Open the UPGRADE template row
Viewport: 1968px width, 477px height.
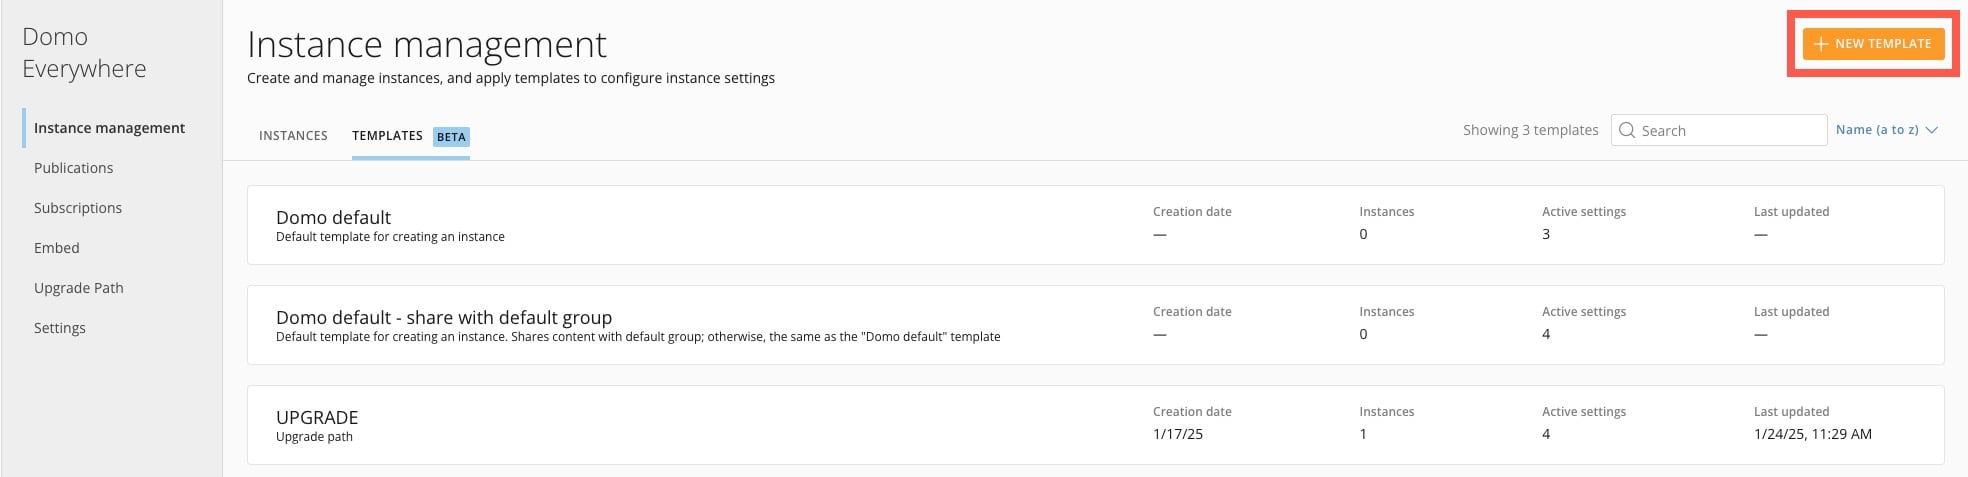point(1095,425)
